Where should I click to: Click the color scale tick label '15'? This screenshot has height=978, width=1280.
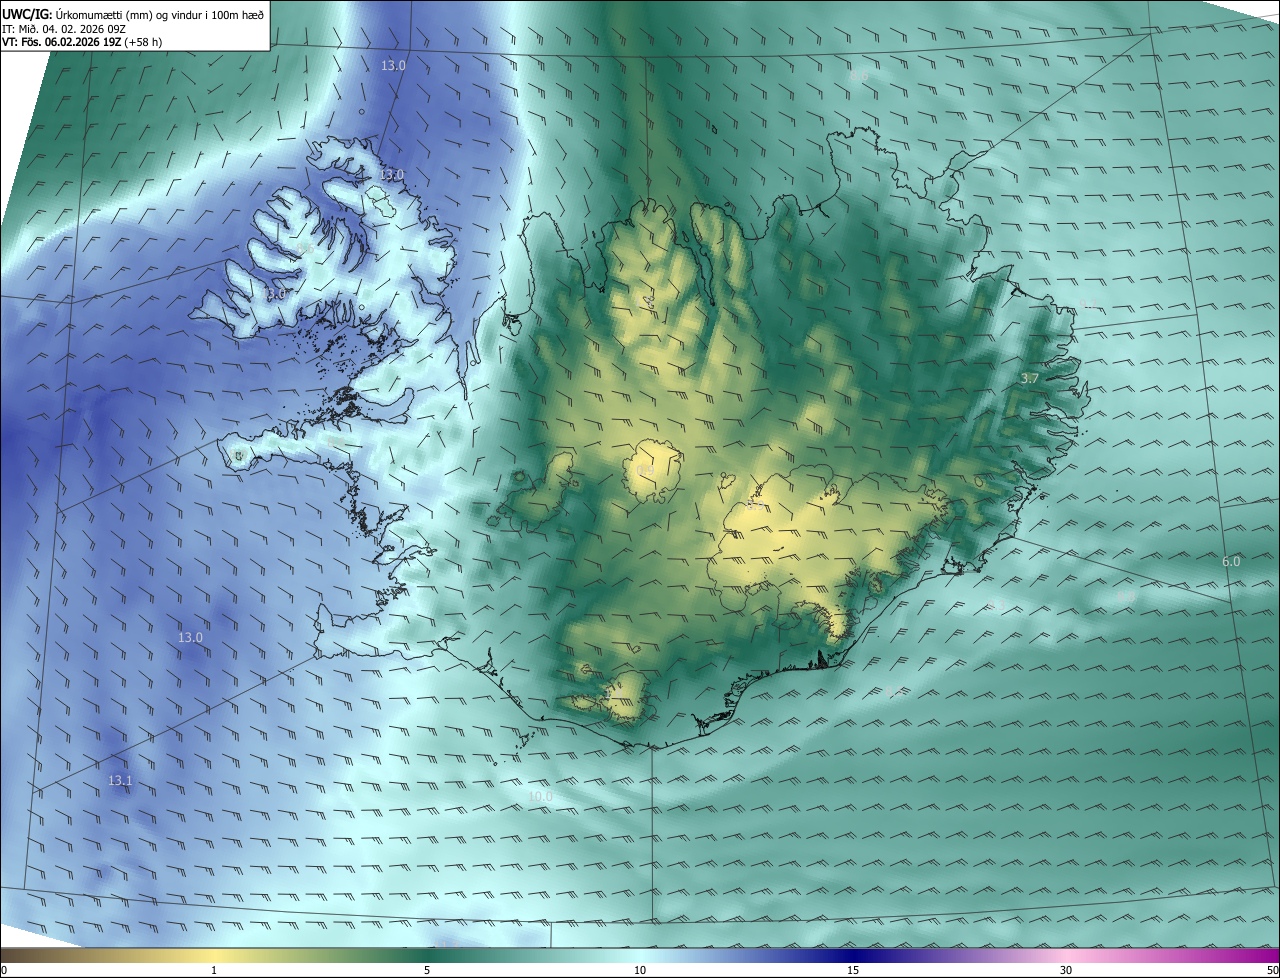tap(853, 970)
